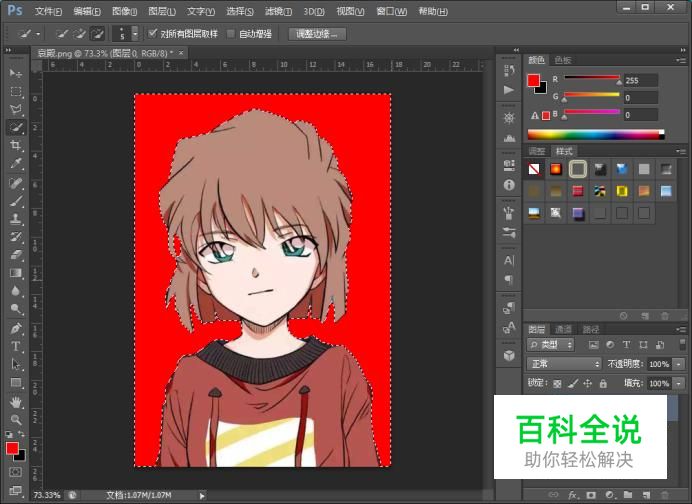Open status bar info arrow
The width and height of the screenshot is (692, 504).
[x=202, y=496]
